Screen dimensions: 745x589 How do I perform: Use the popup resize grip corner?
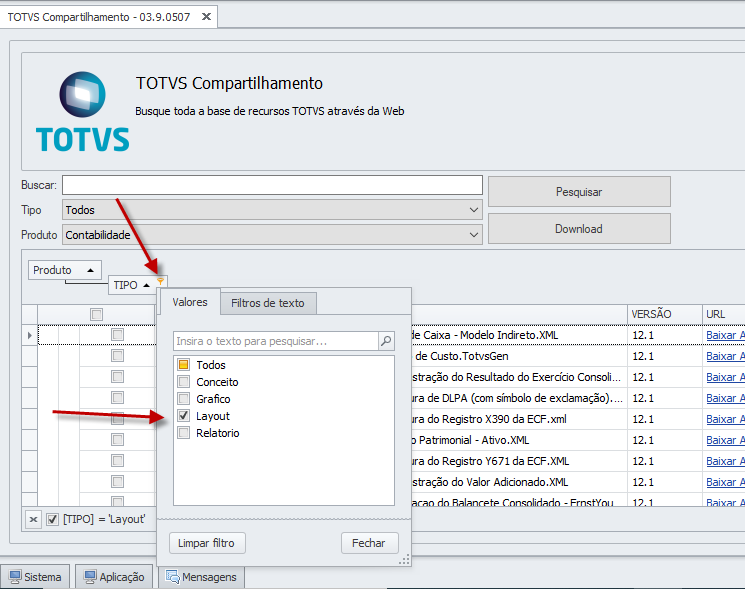pos(404,560)
